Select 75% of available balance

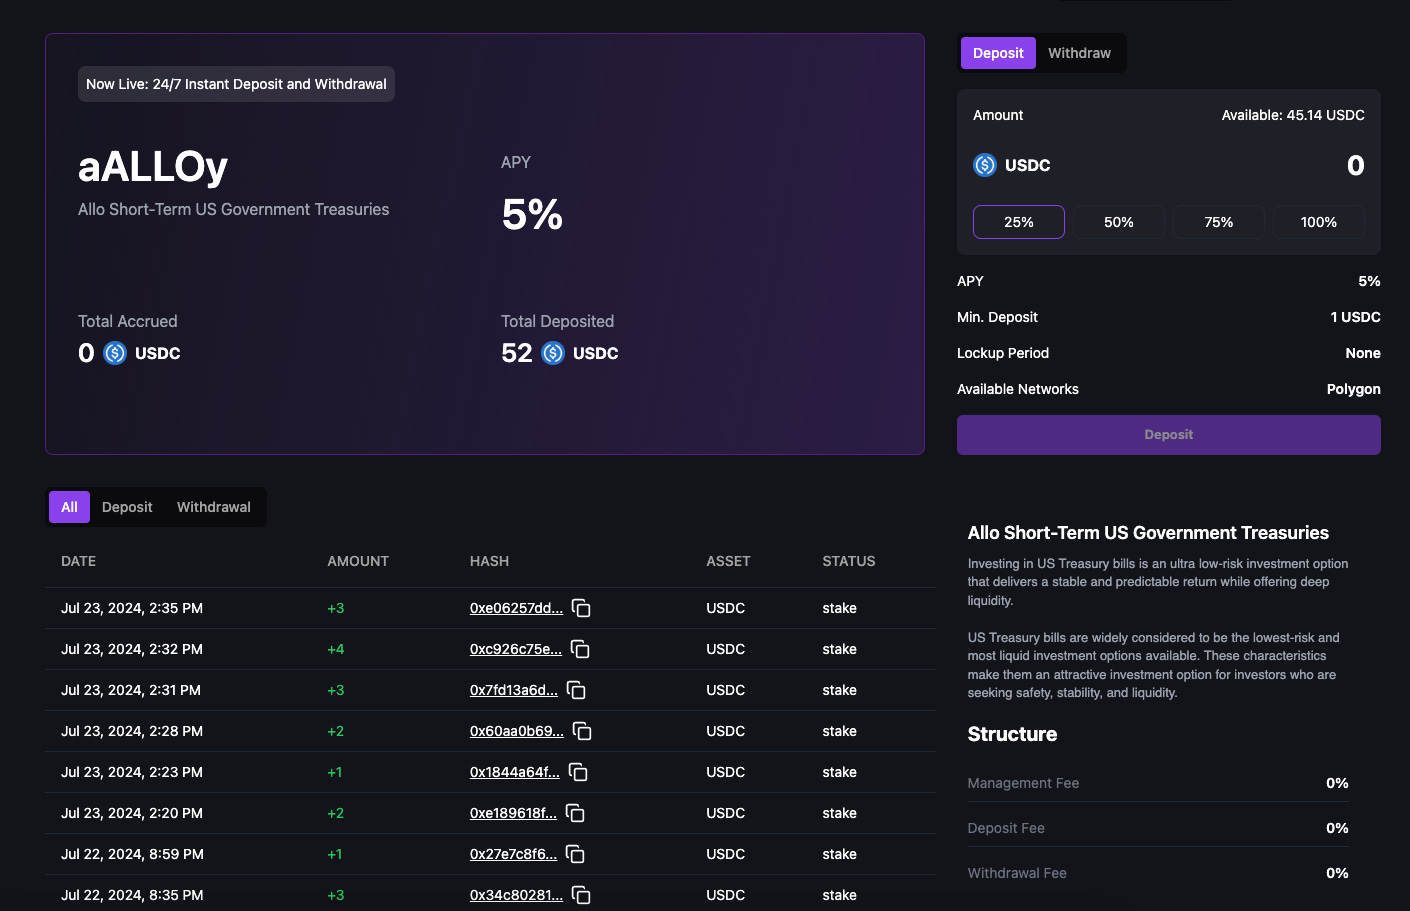coord(1219,222)
